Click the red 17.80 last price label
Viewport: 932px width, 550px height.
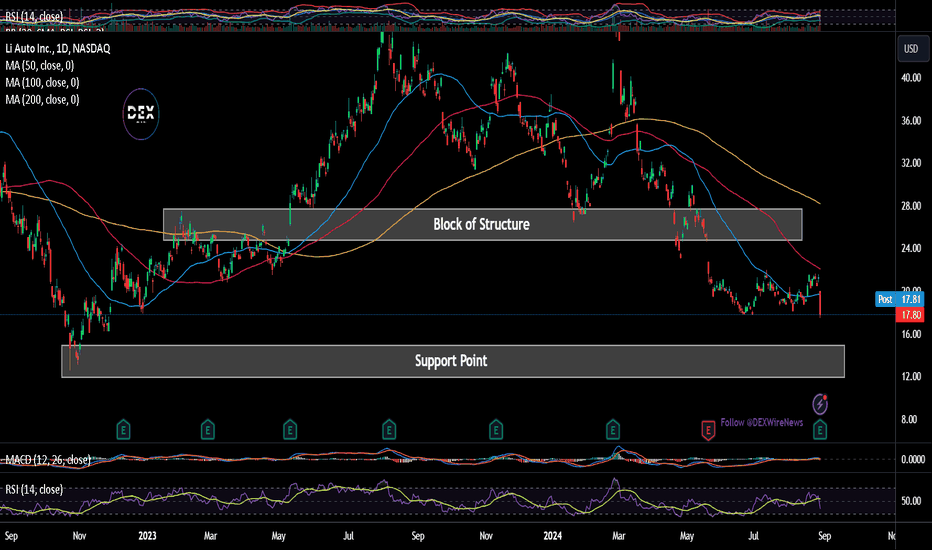911,315
